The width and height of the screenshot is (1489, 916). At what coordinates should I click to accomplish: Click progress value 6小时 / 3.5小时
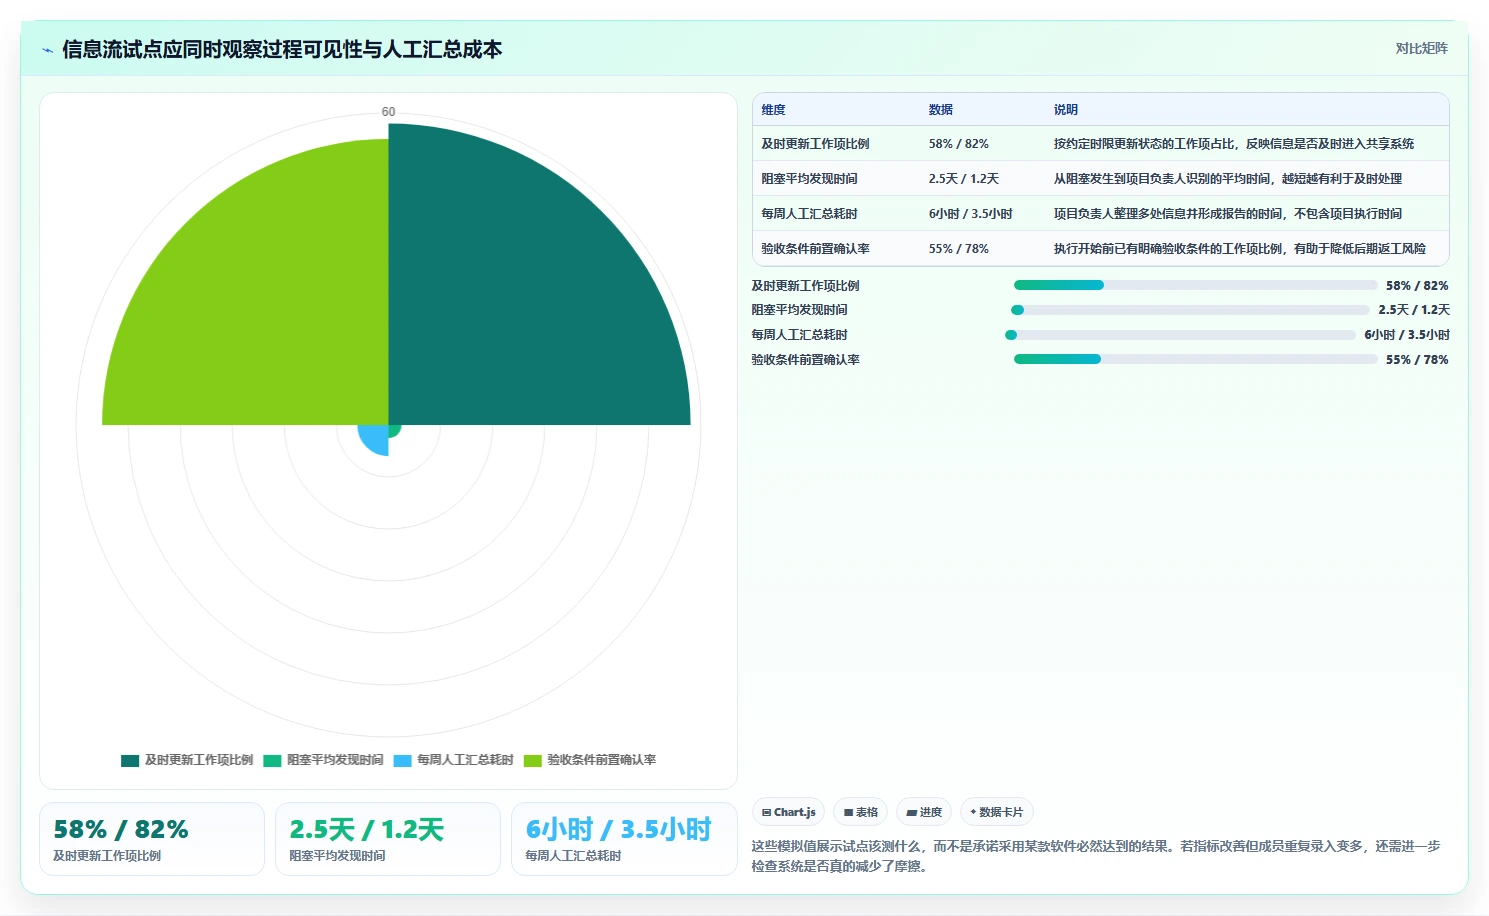[1407, 335]
